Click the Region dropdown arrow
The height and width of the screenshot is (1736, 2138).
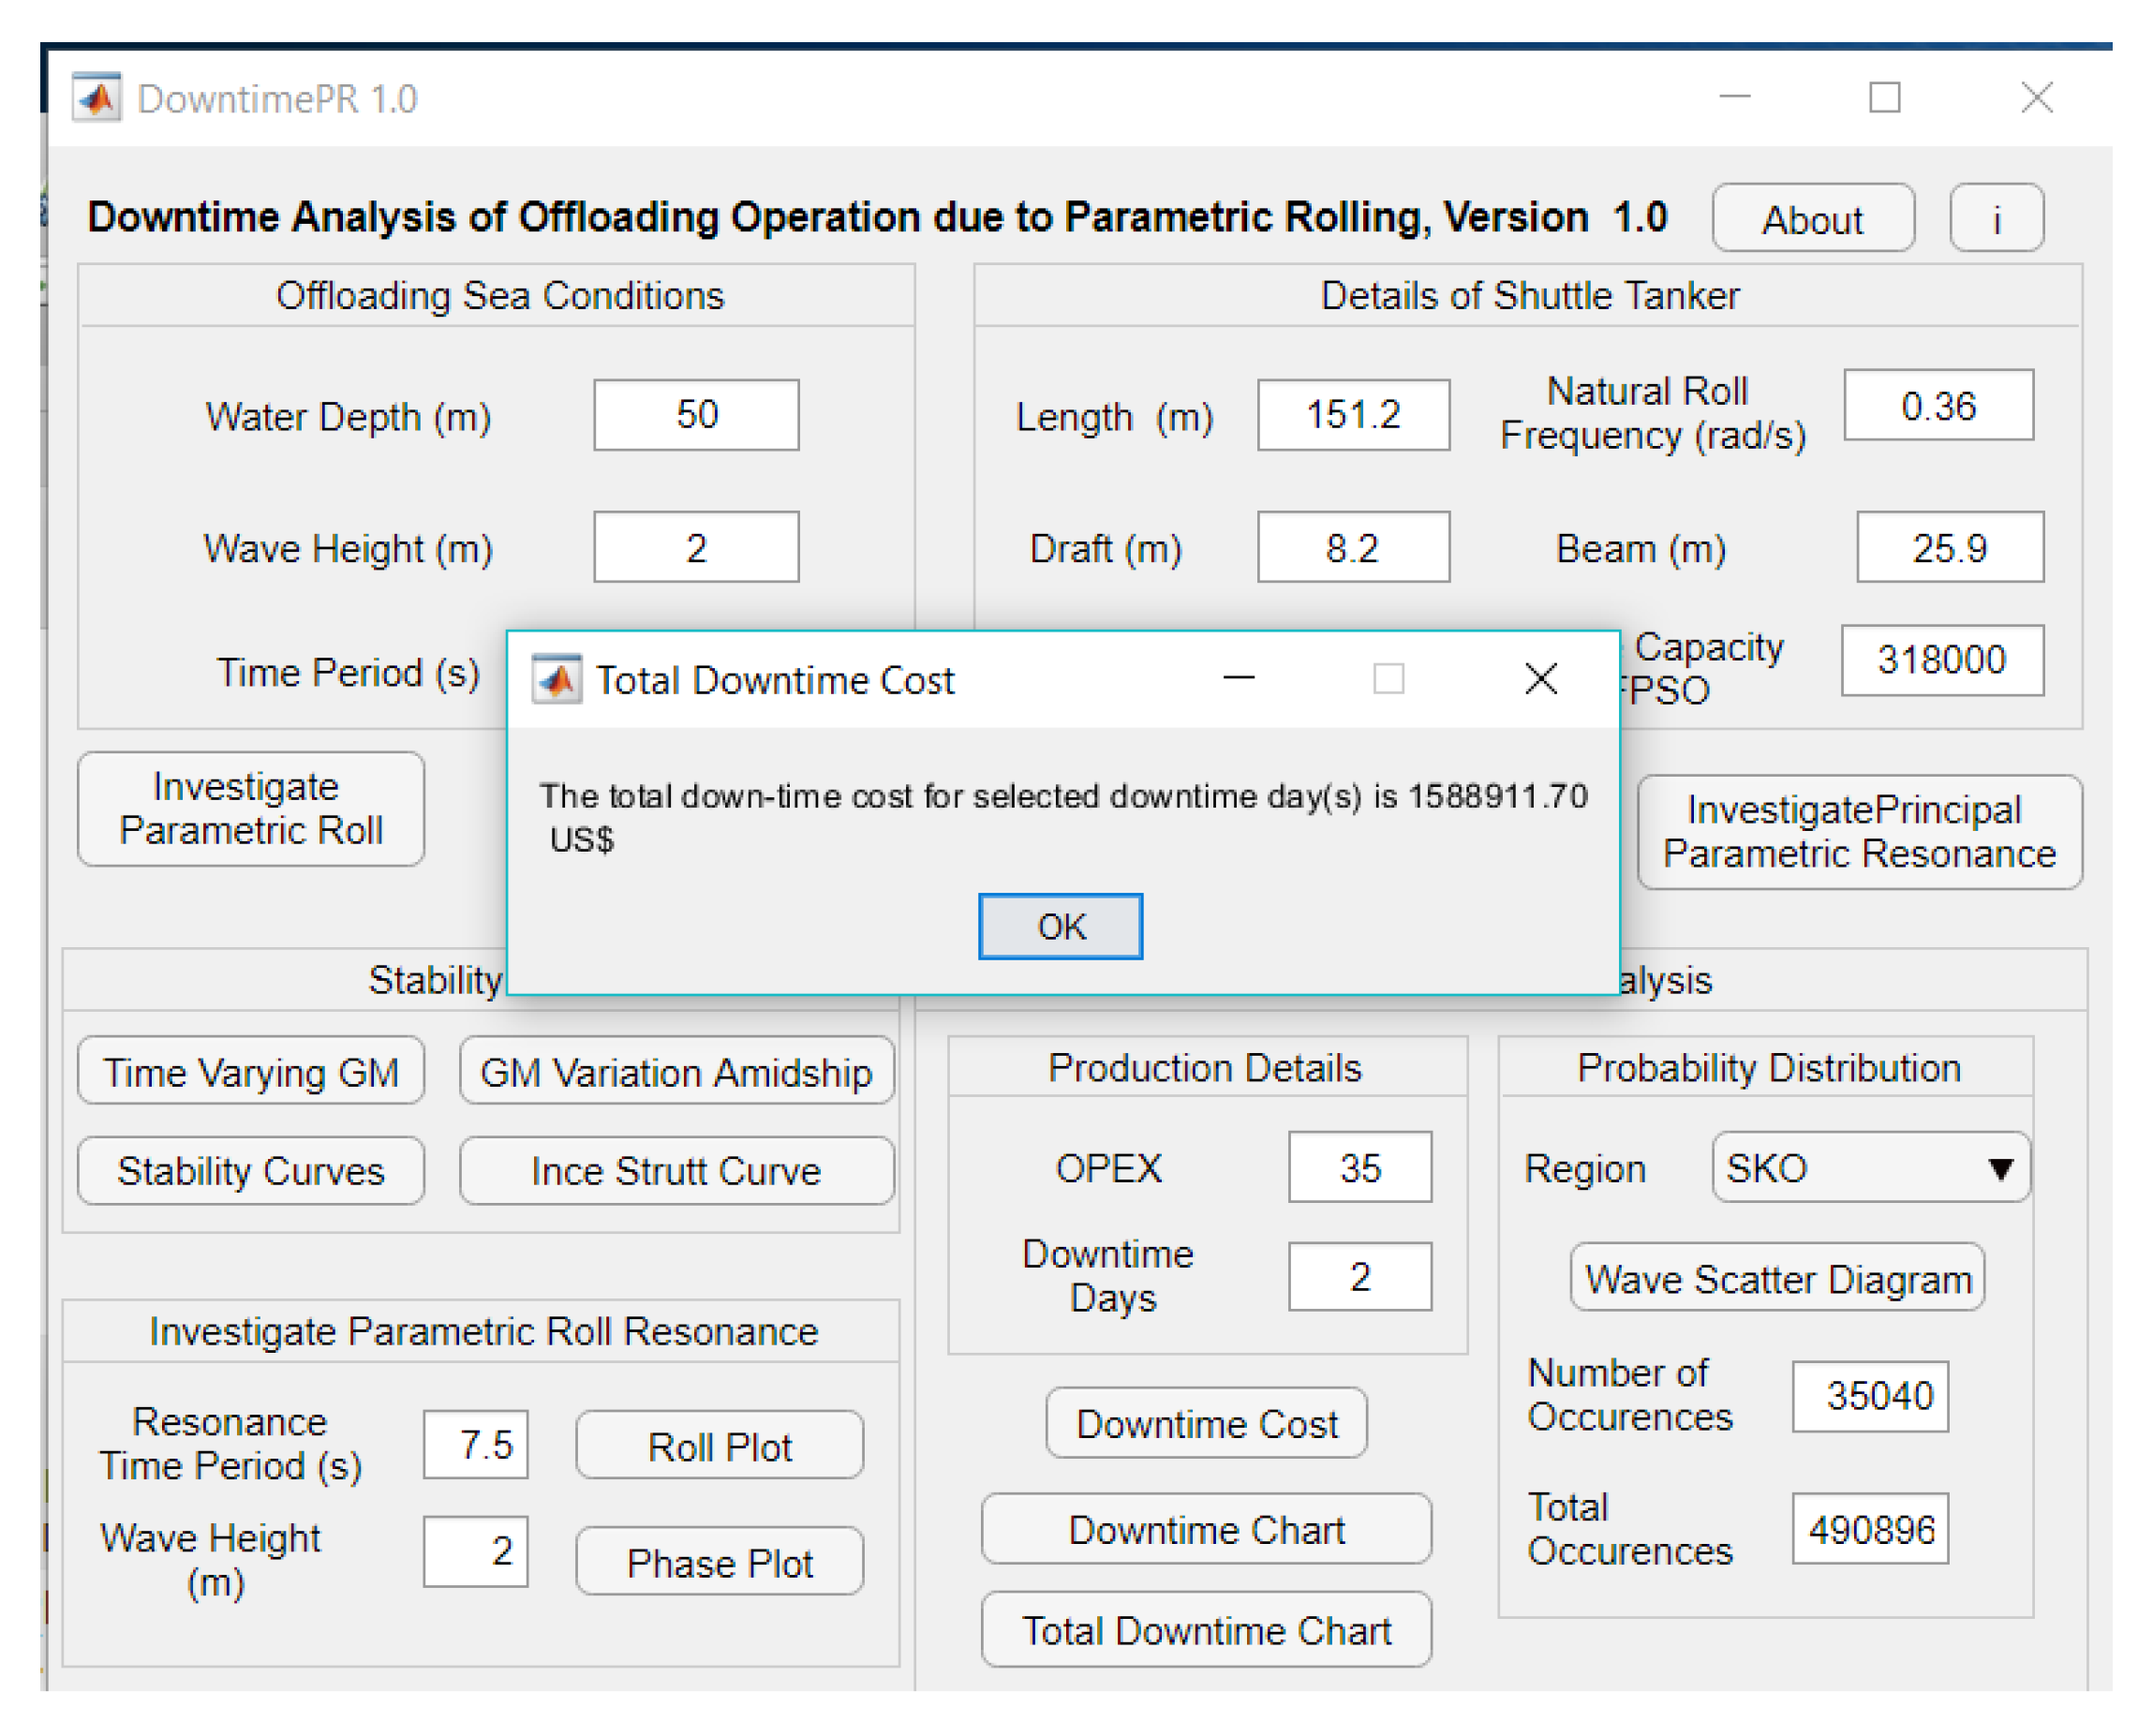point(2000,1168)
